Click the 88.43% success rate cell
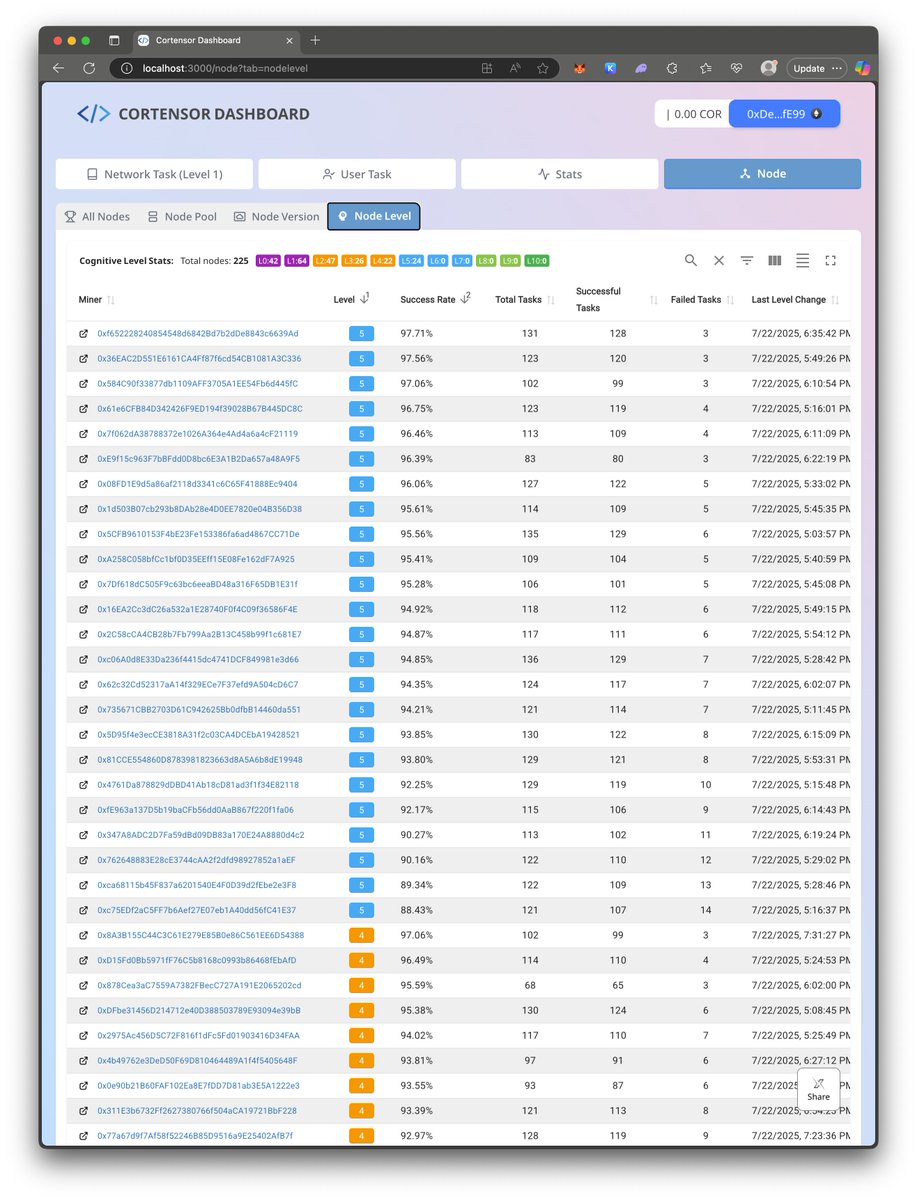Image resolution: width=917 pixels, height=1200 pixels. click(416, 910)
